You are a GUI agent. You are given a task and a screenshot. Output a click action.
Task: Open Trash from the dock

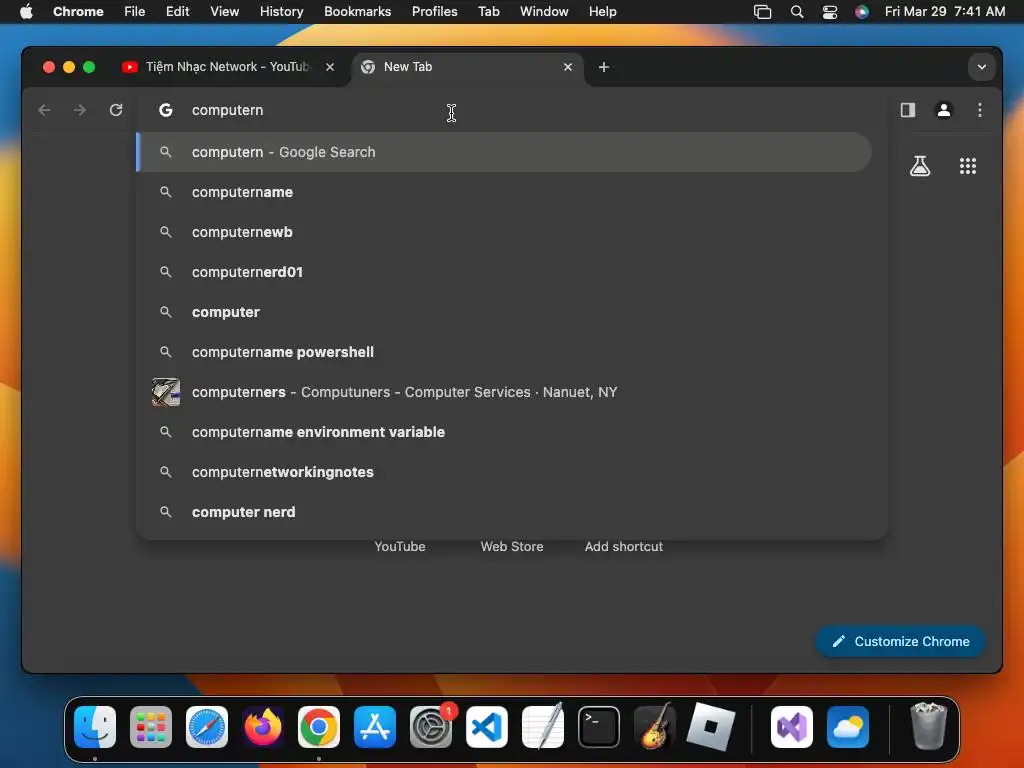click(928, 726)
